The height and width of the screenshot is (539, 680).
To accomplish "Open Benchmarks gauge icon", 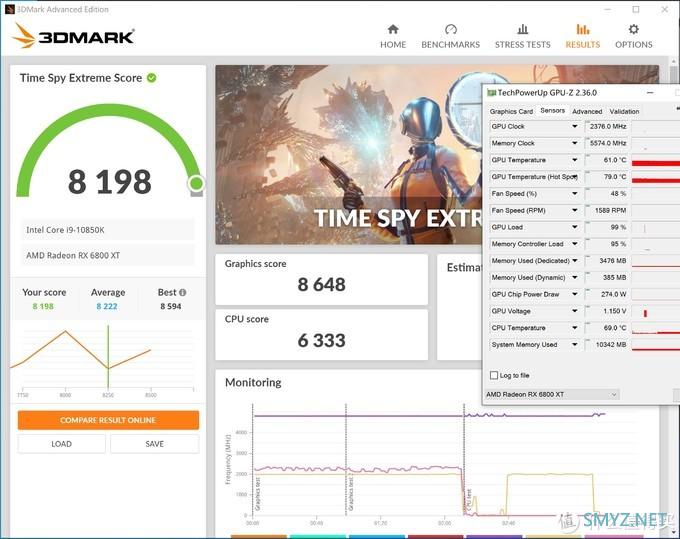I will tap(451, 29).
